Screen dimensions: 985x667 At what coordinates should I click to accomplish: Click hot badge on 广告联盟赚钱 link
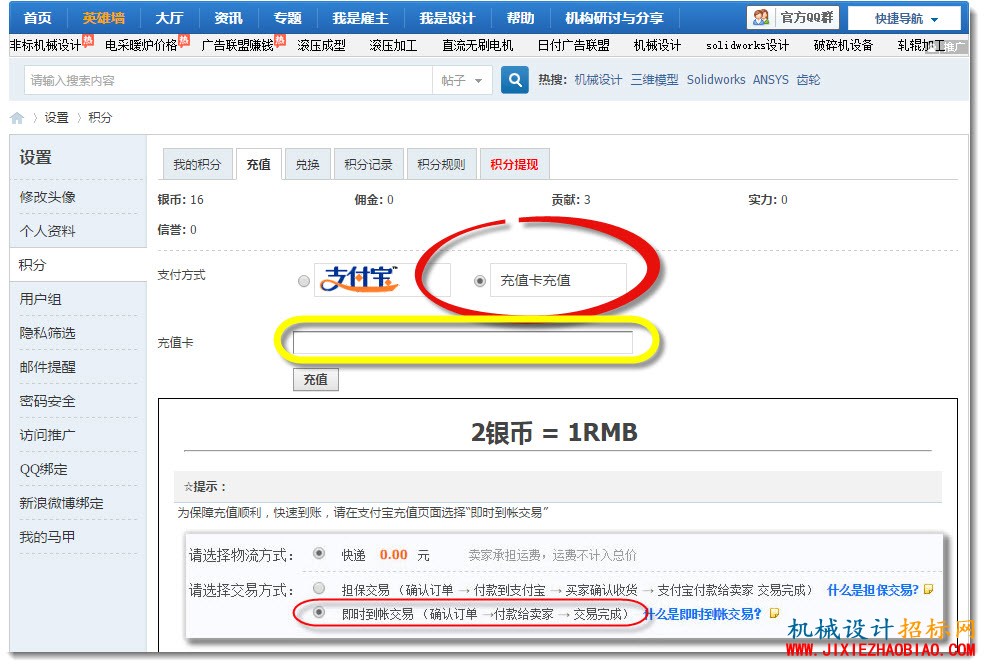pos(280,40)
